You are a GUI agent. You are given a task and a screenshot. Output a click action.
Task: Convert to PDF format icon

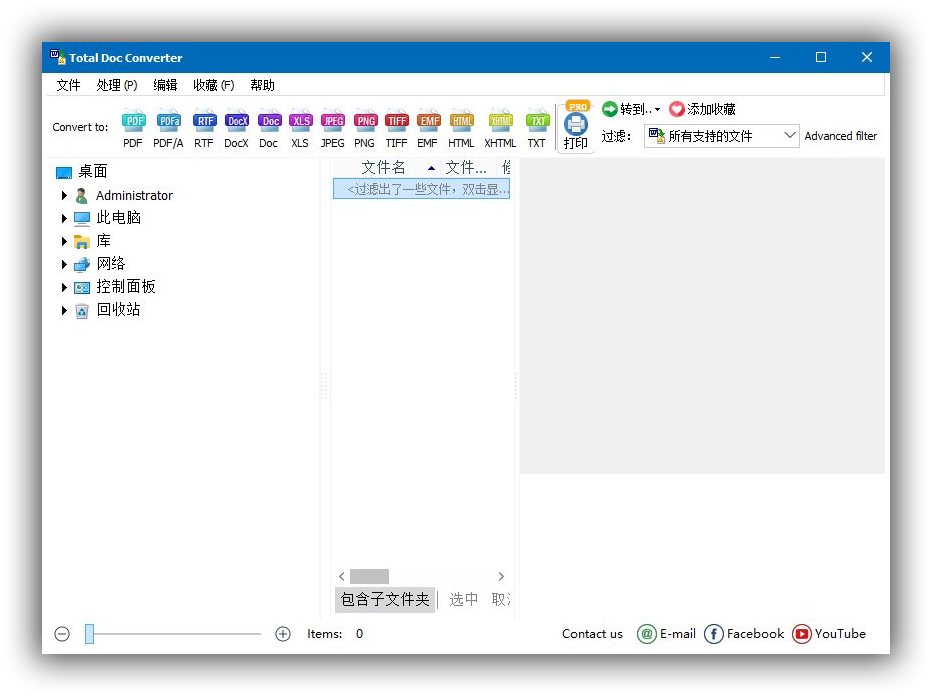click(133, 128)
